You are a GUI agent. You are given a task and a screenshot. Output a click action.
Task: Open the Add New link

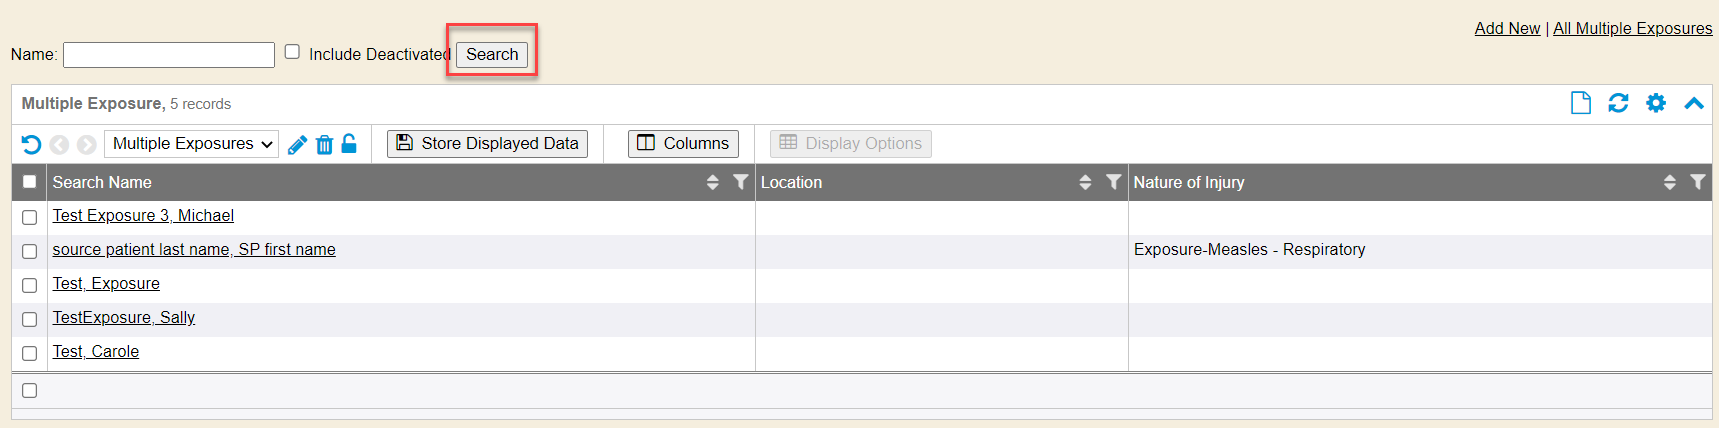pyautogui.click(x=1507, y=28)
